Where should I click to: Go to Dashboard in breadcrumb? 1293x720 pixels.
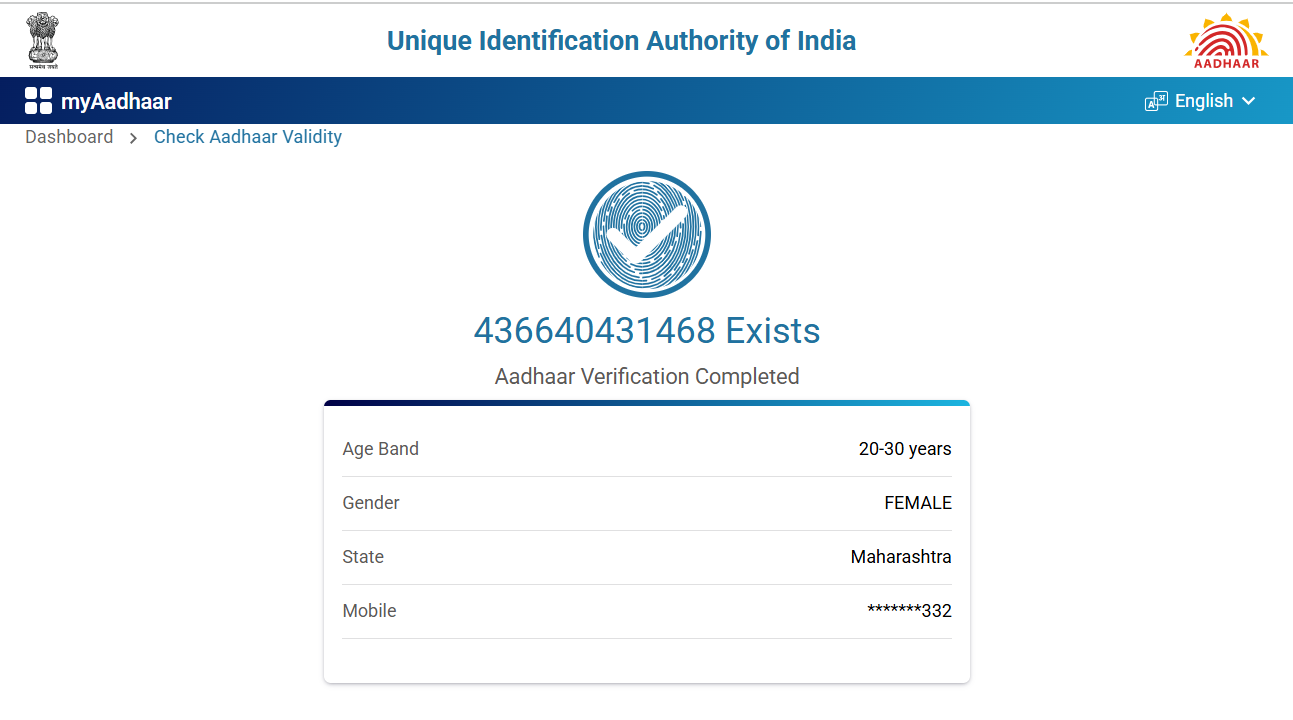[69, 137]
